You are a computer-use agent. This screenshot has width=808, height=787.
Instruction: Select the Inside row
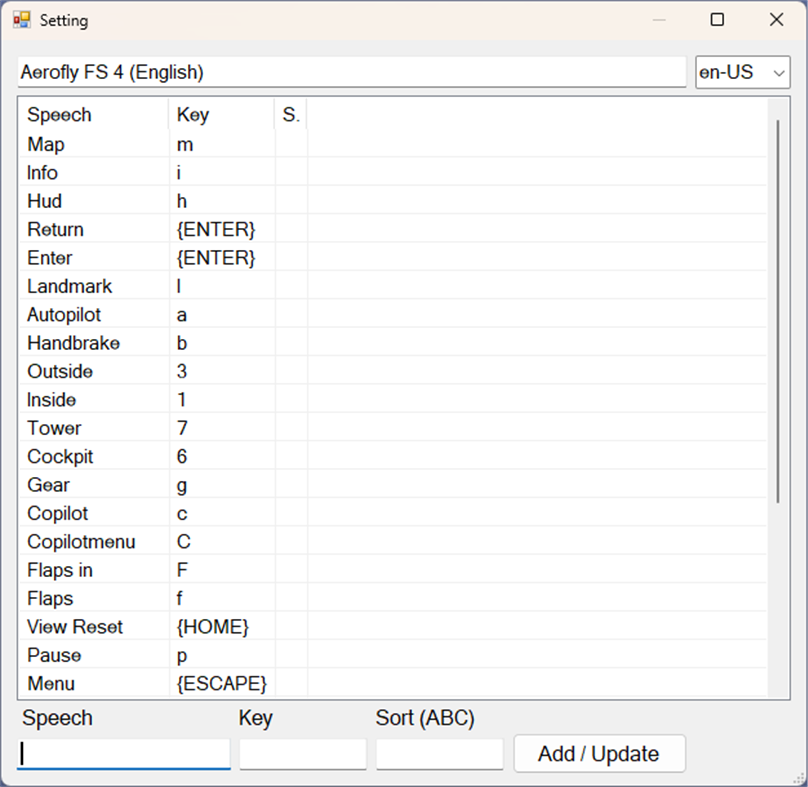(393, 399)
